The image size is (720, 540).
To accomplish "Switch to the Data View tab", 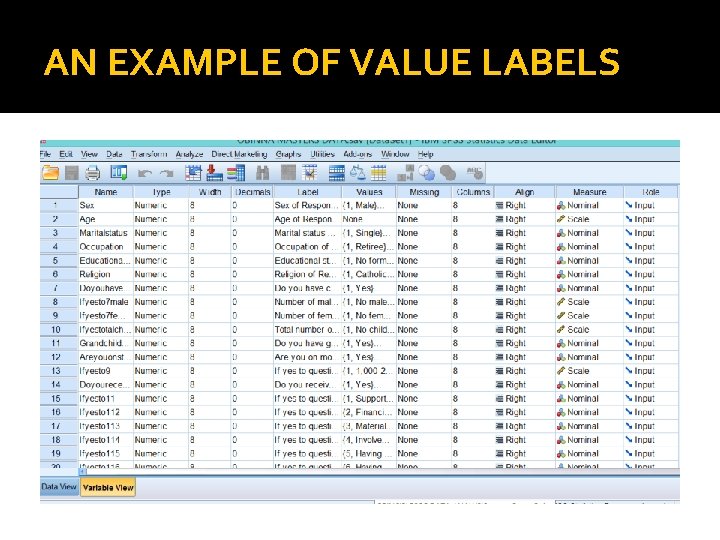I will [59, 487].
